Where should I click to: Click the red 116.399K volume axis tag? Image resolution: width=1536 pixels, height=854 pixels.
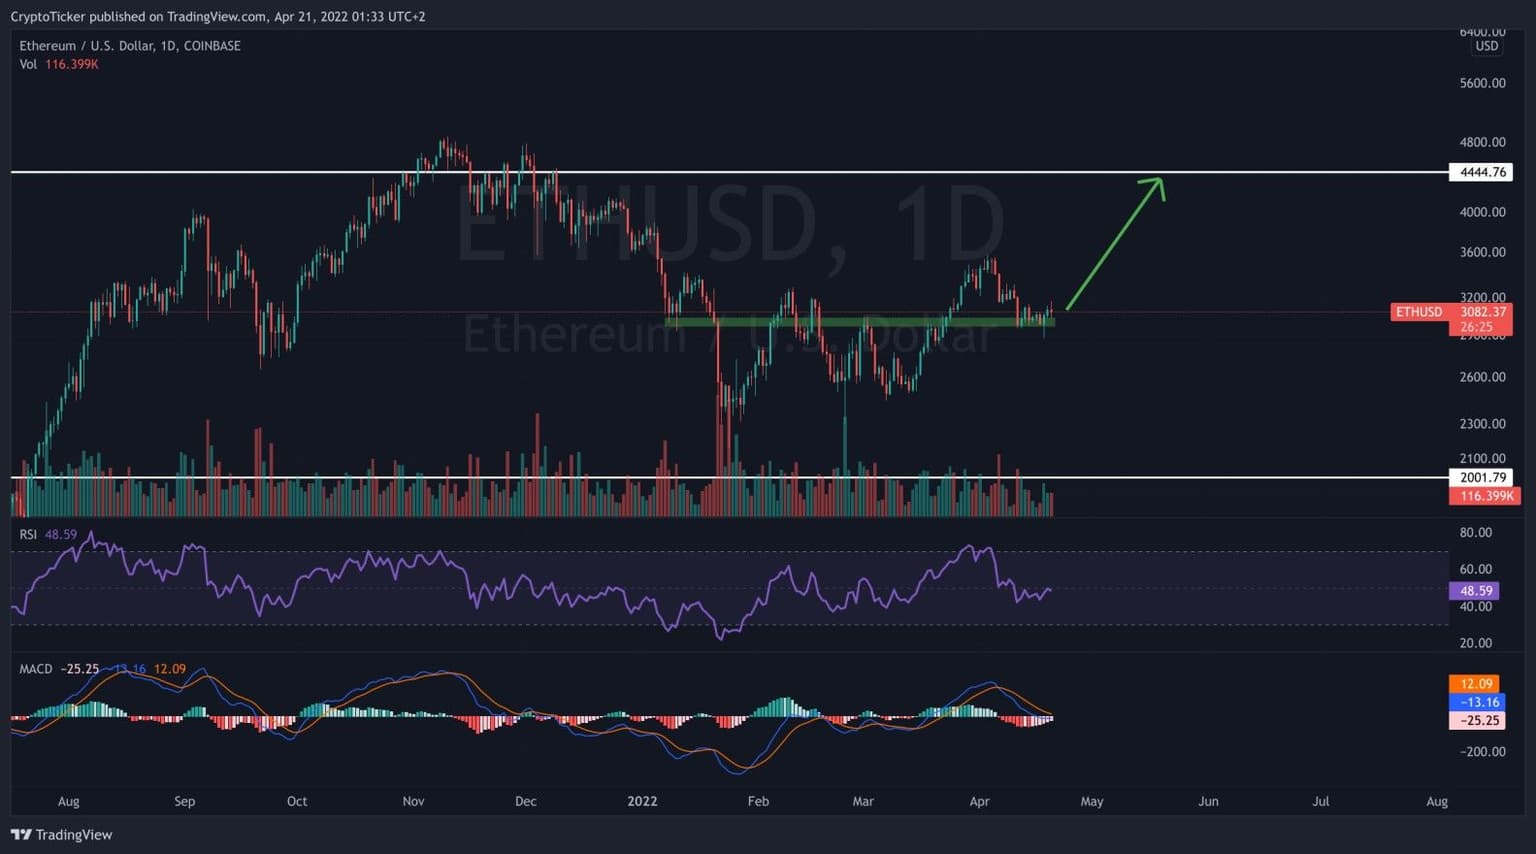click(x=1483, y=496)
